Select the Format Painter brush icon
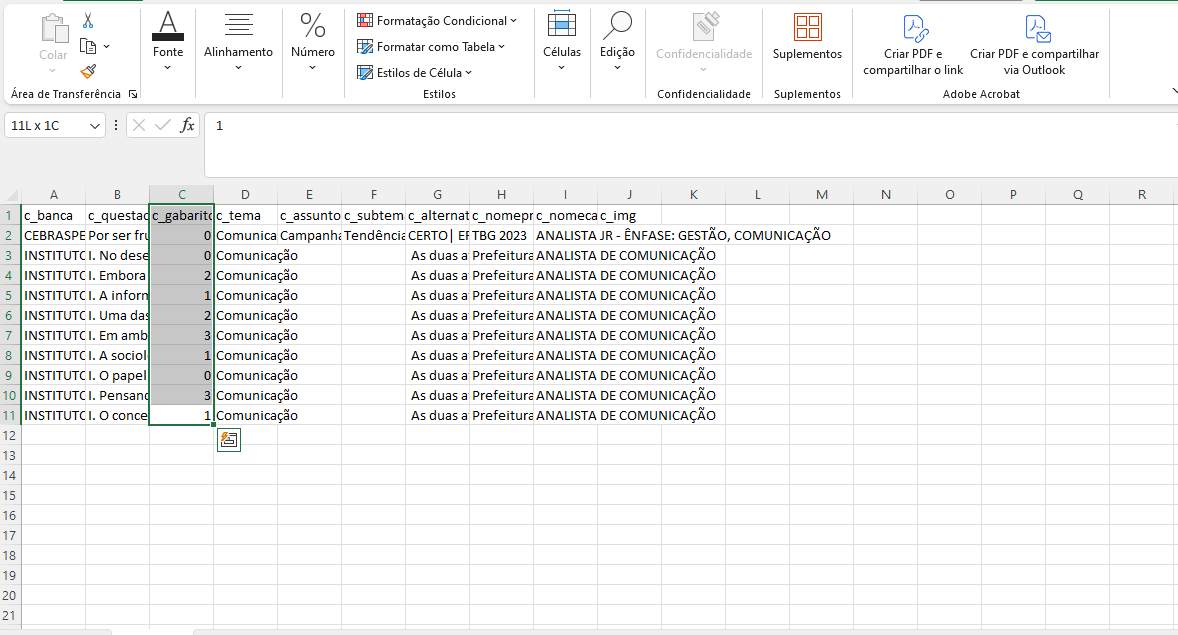The width and height of the screenshot is (1178, 635). pyautogui.click(x=88, y=71)
